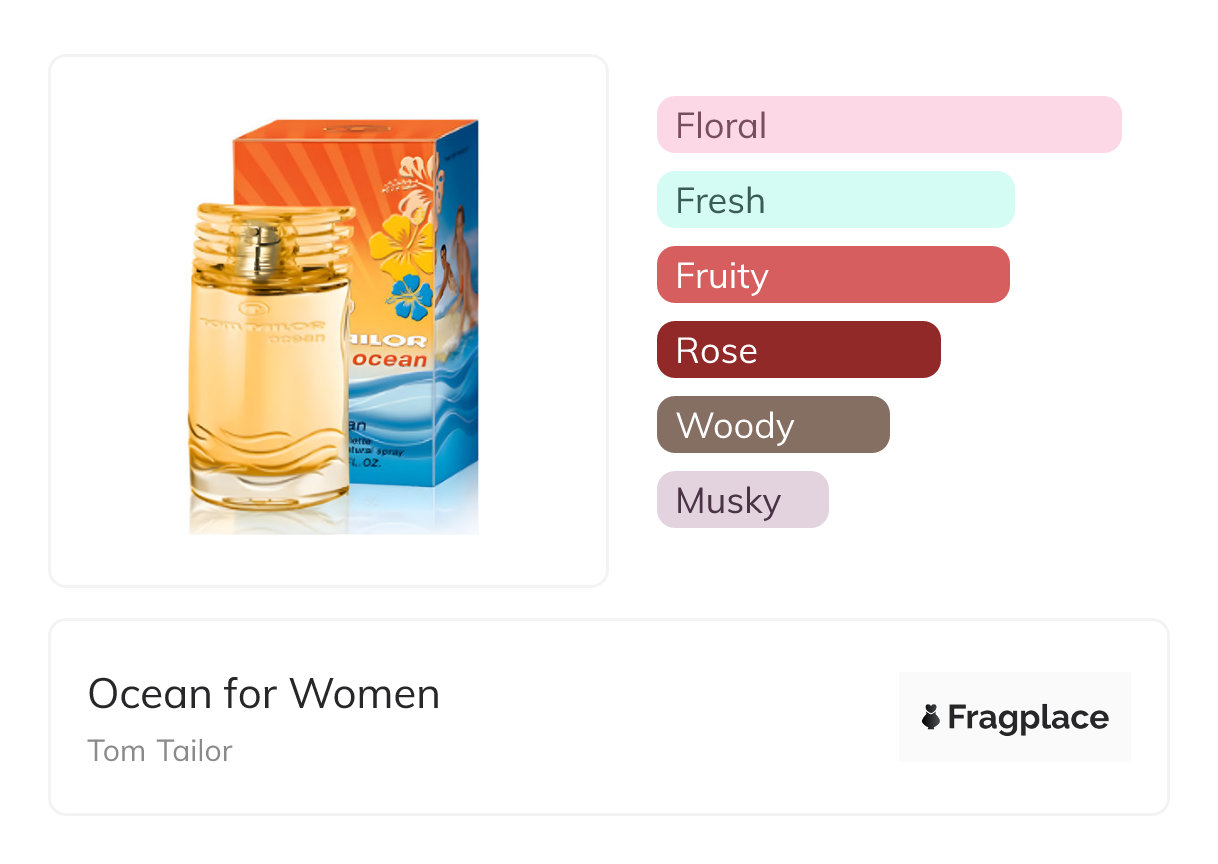Click the Woody accord bar

click(772, 425)
